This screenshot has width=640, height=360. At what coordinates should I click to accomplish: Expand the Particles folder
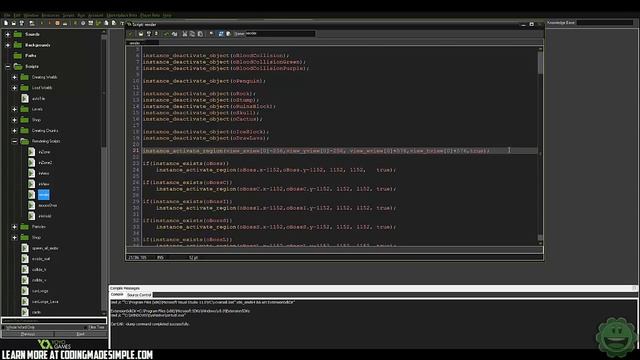tap(15, 227)
